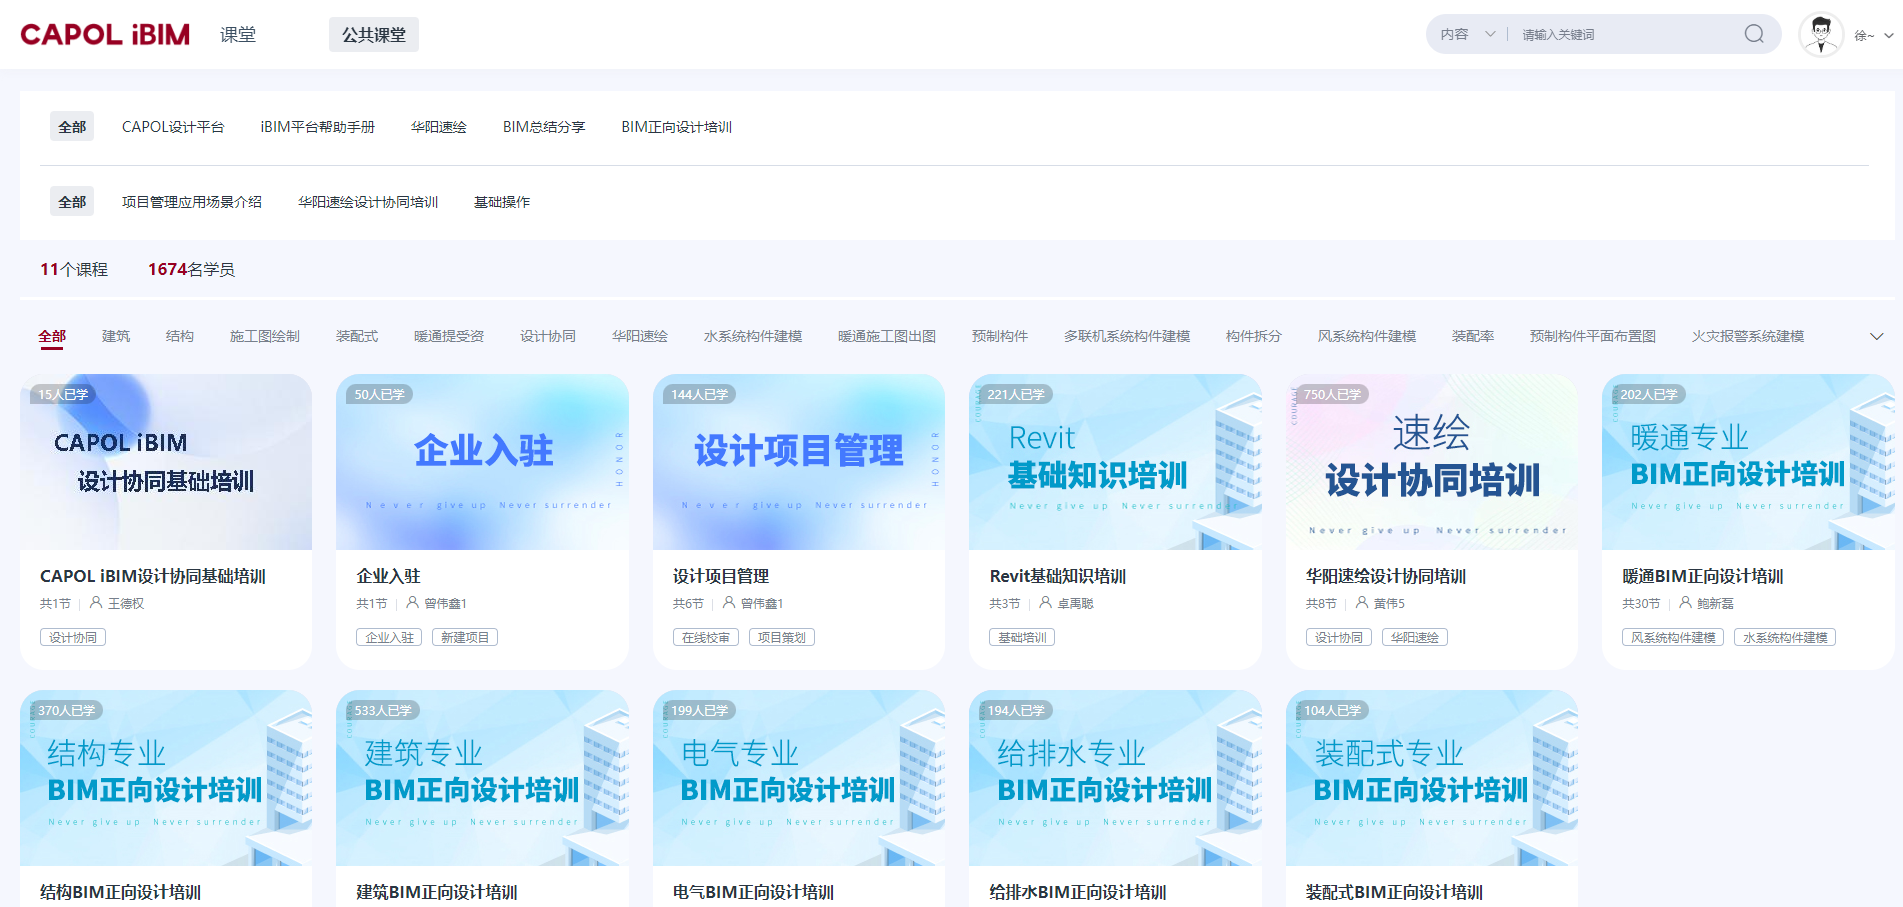Screen dimensions: 1903x907
Task: Filter by the 风系统构件建模 tag in filter row
Action: click(1367, 336)
